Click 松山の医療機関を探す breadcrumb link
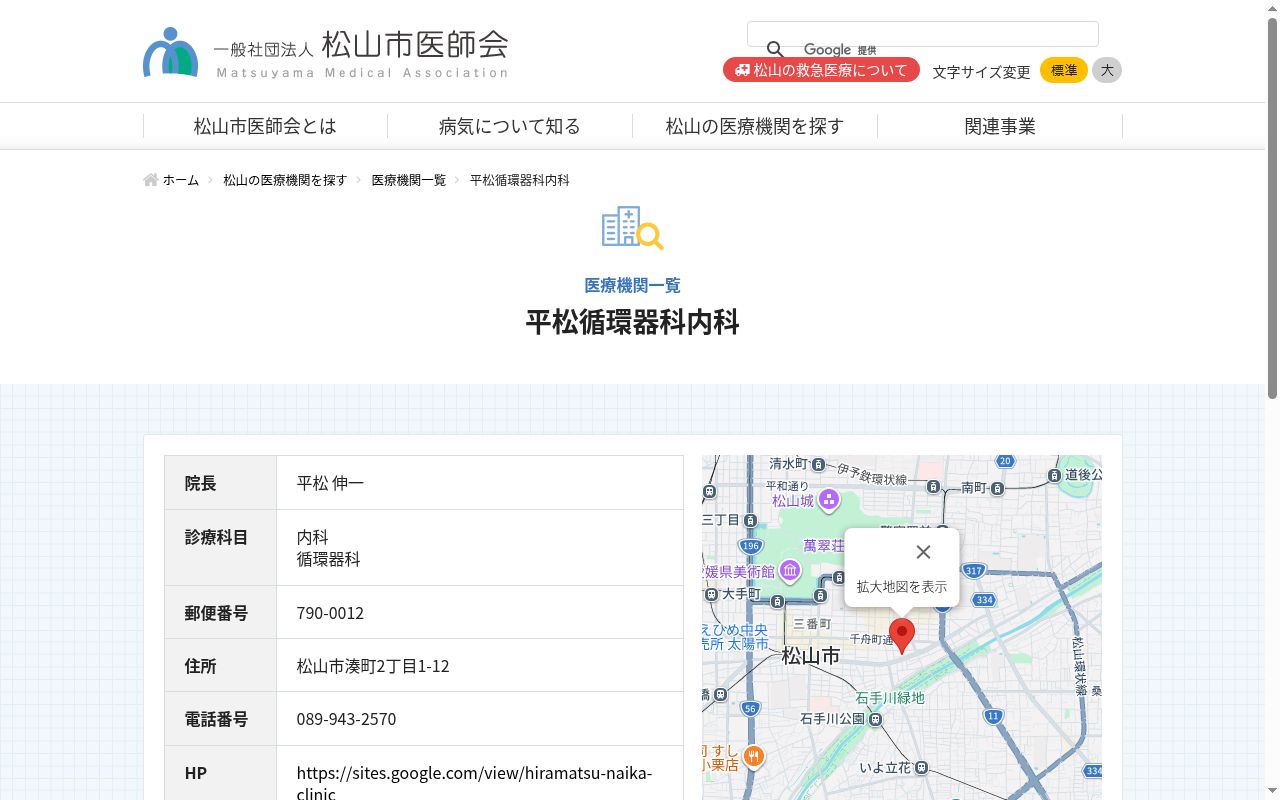 point(285,180)
